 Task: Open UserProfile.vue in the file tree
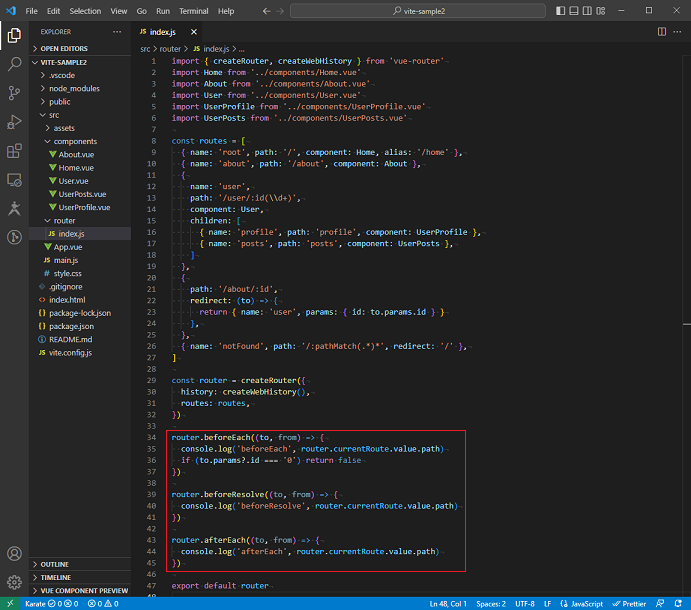(80, 208)
